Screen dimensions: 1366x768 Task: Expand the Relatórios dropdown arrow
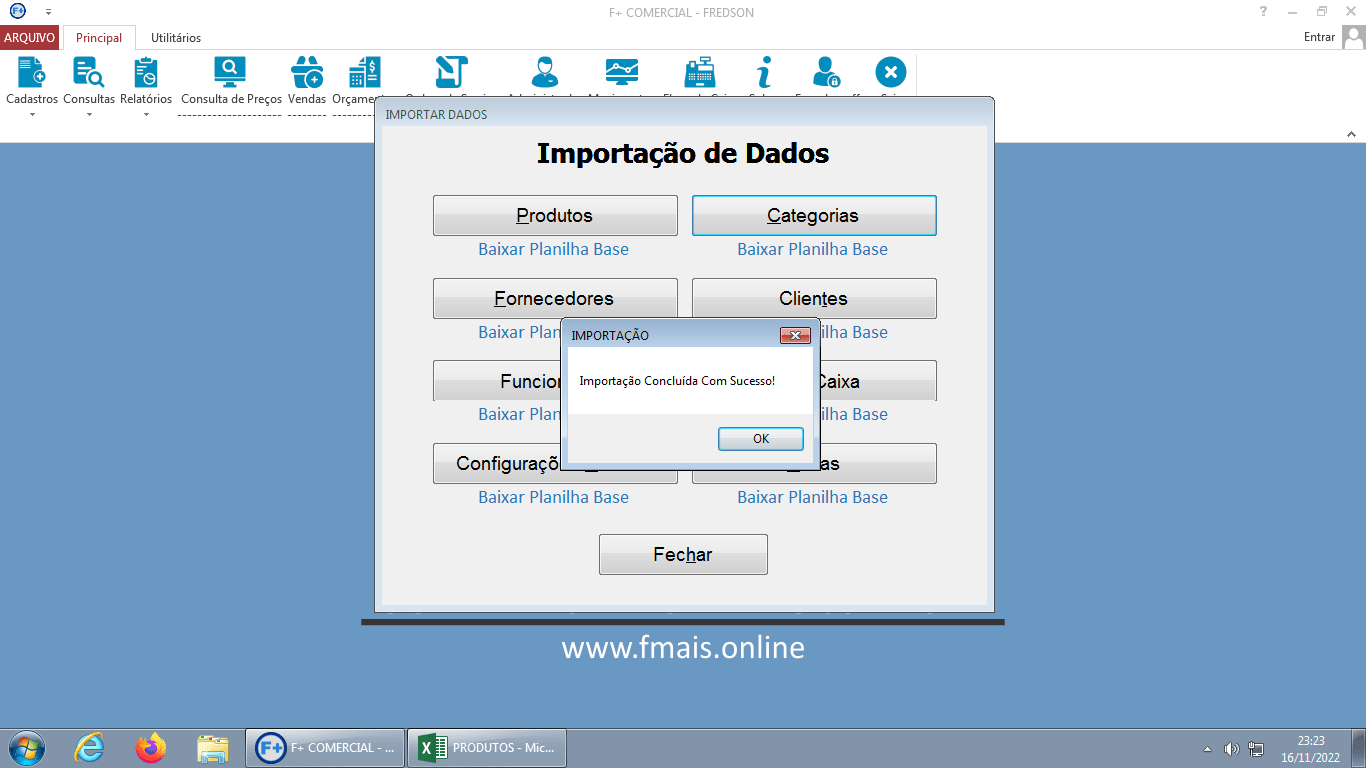pos(146,114)
